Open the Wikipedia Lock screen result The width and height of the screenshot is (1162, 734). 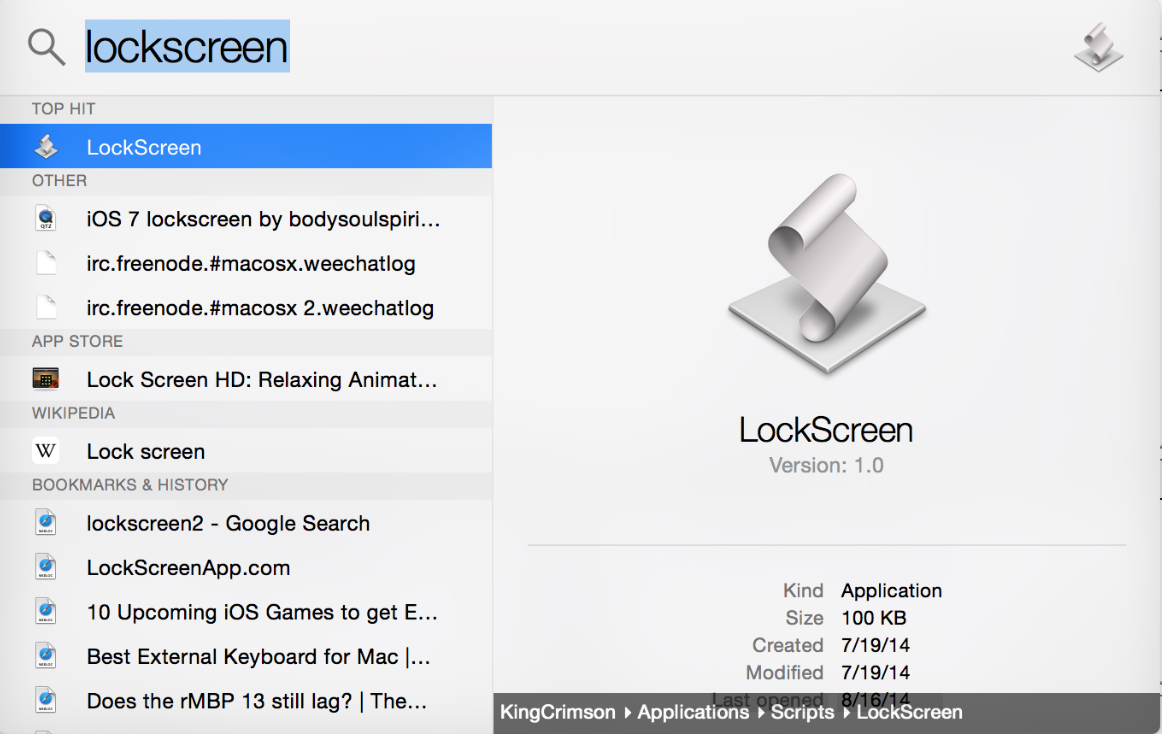(x=246, y=451)
